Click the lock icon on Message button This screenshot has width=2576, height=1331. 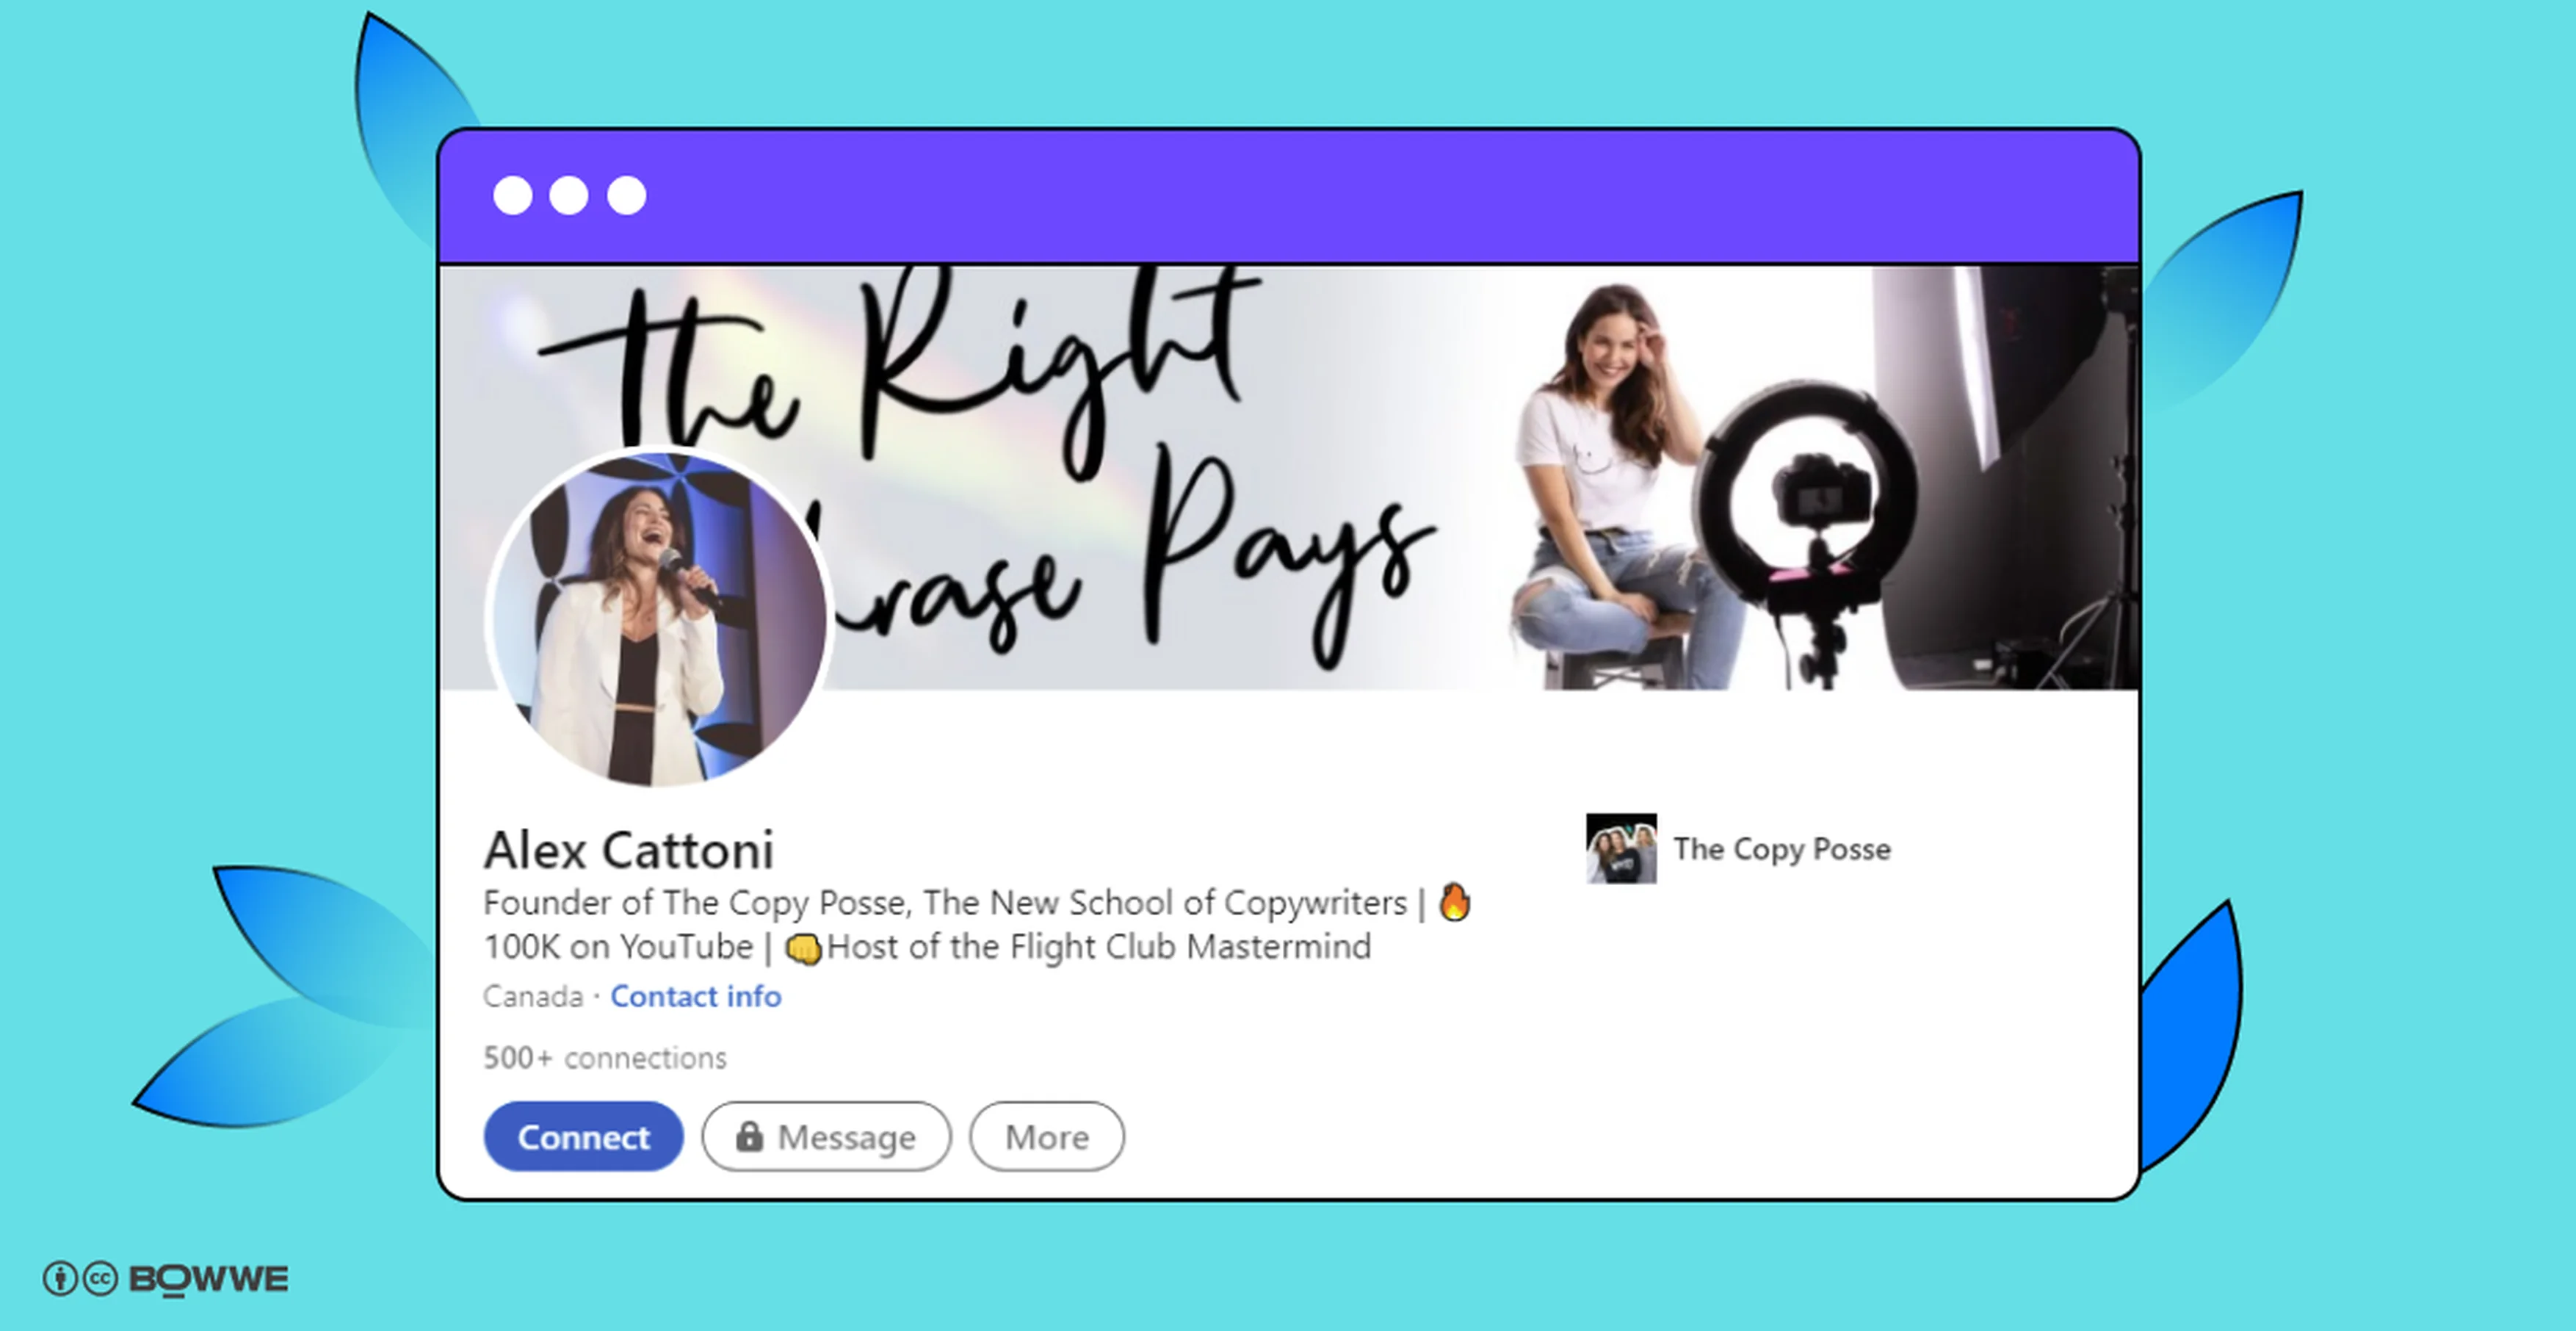click(749, 1136)
